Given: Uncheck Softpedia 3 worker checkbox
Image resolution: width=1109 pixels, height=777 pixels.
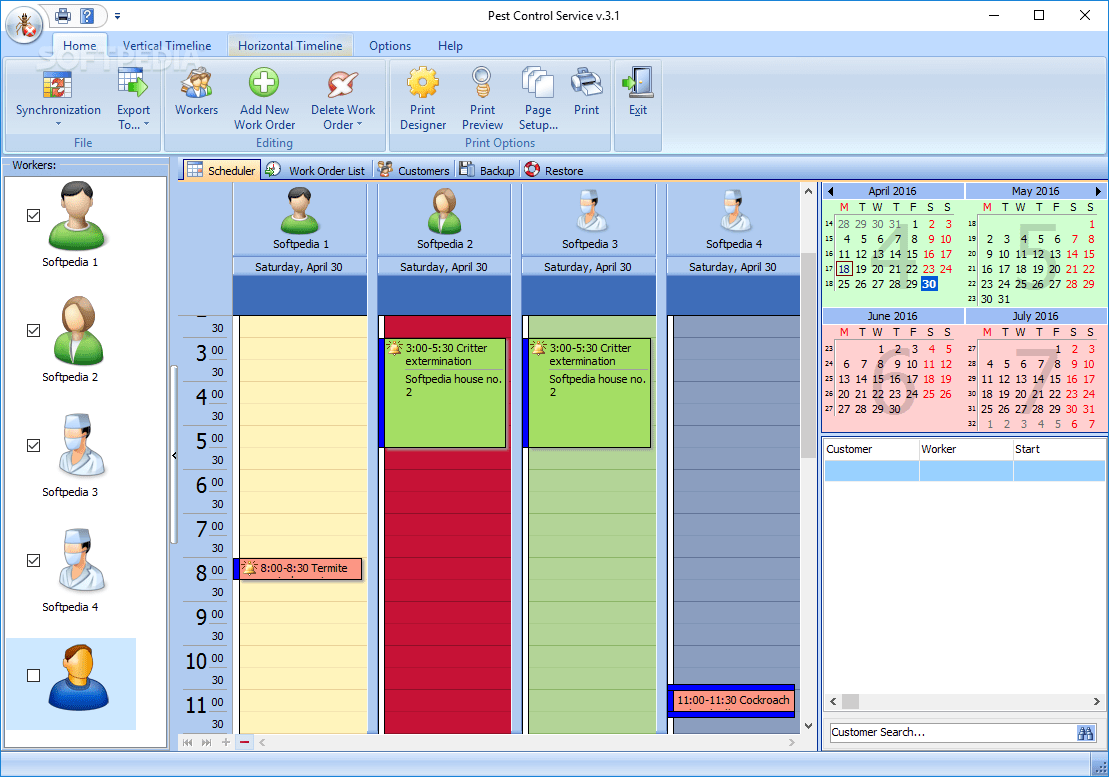Looking at the screenshot, I should 33,445.
